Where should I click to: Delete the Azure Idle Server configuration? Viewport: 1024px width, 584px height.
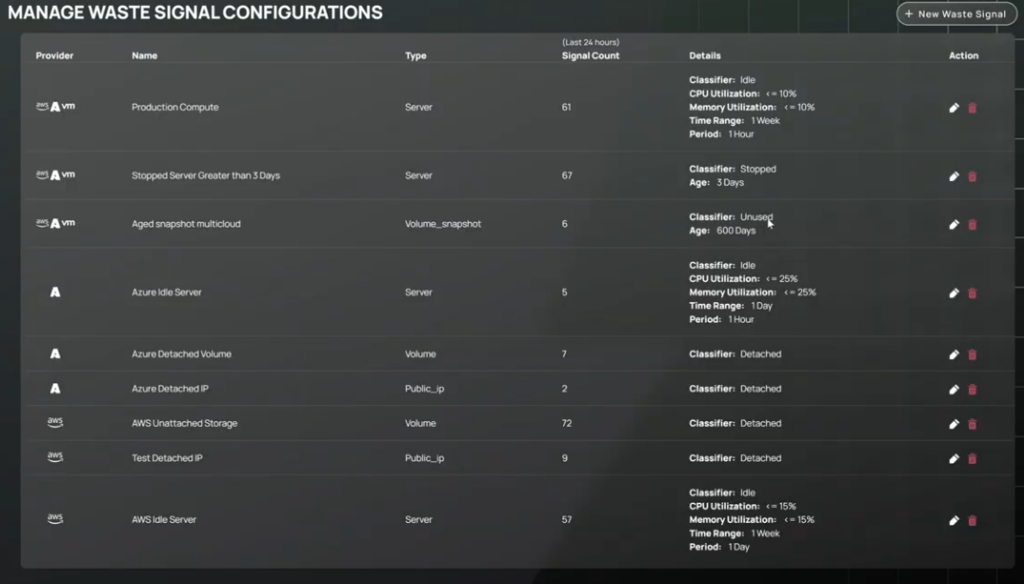click(974, 292)
